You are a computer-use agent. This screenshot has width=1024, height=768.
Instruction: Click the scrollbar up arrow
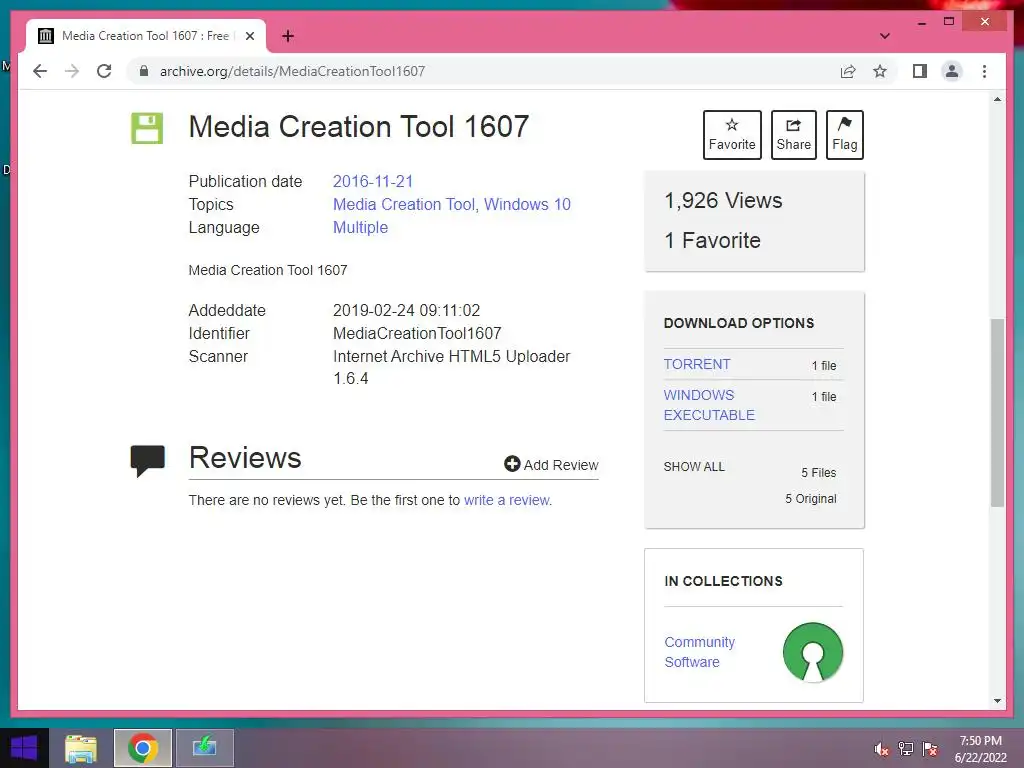997,99
